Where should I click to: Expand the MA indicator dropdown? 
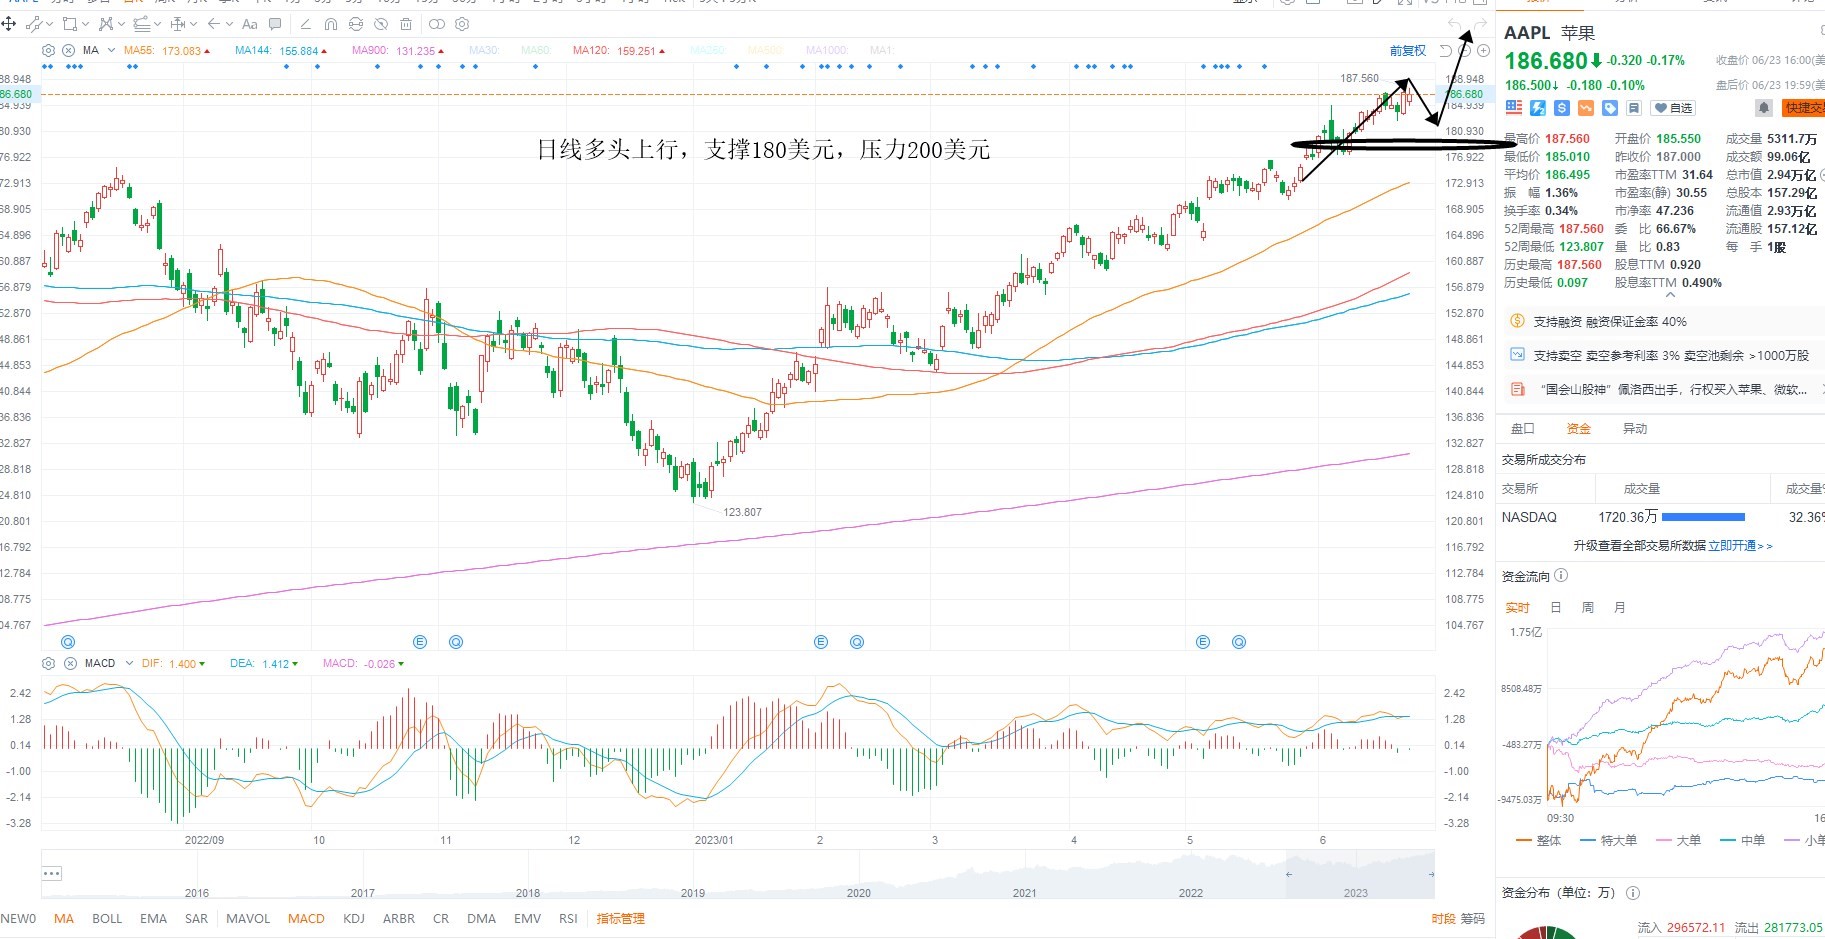(x=111, y=50)
